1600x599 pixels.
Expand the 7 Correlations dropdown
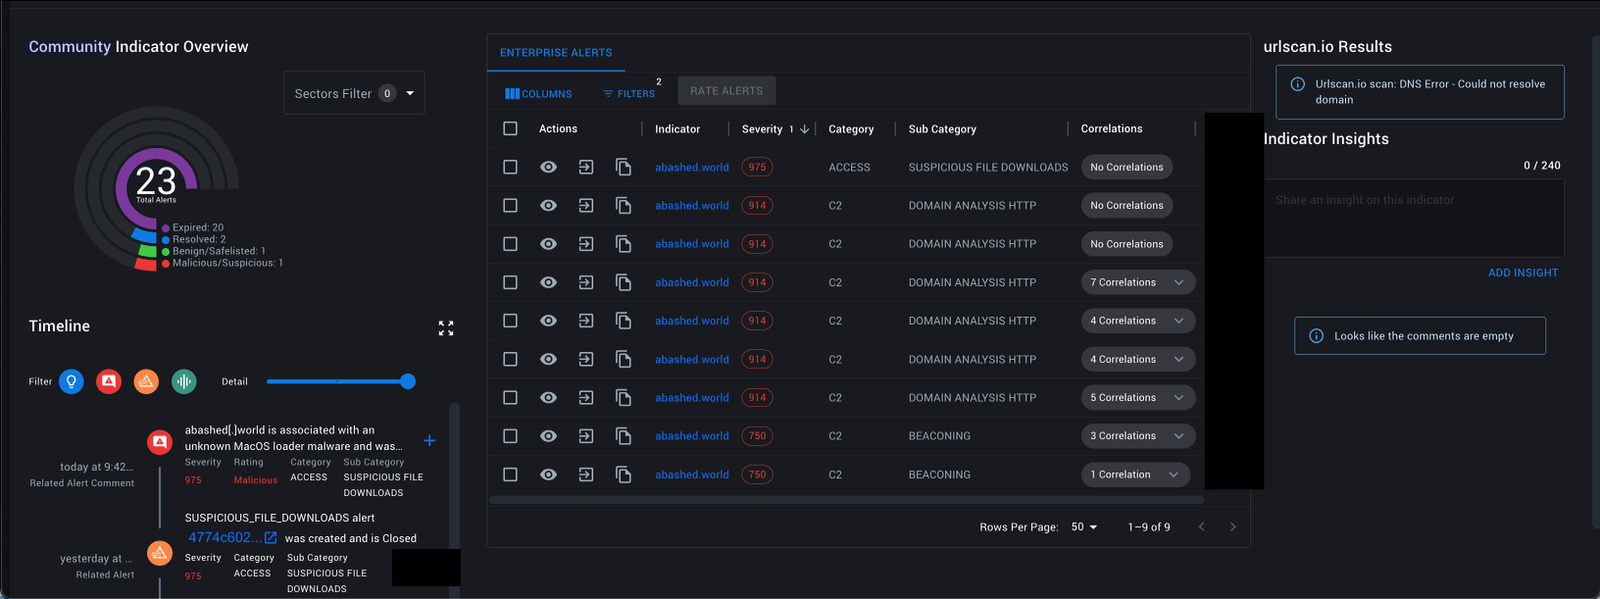pos(1138,282)
